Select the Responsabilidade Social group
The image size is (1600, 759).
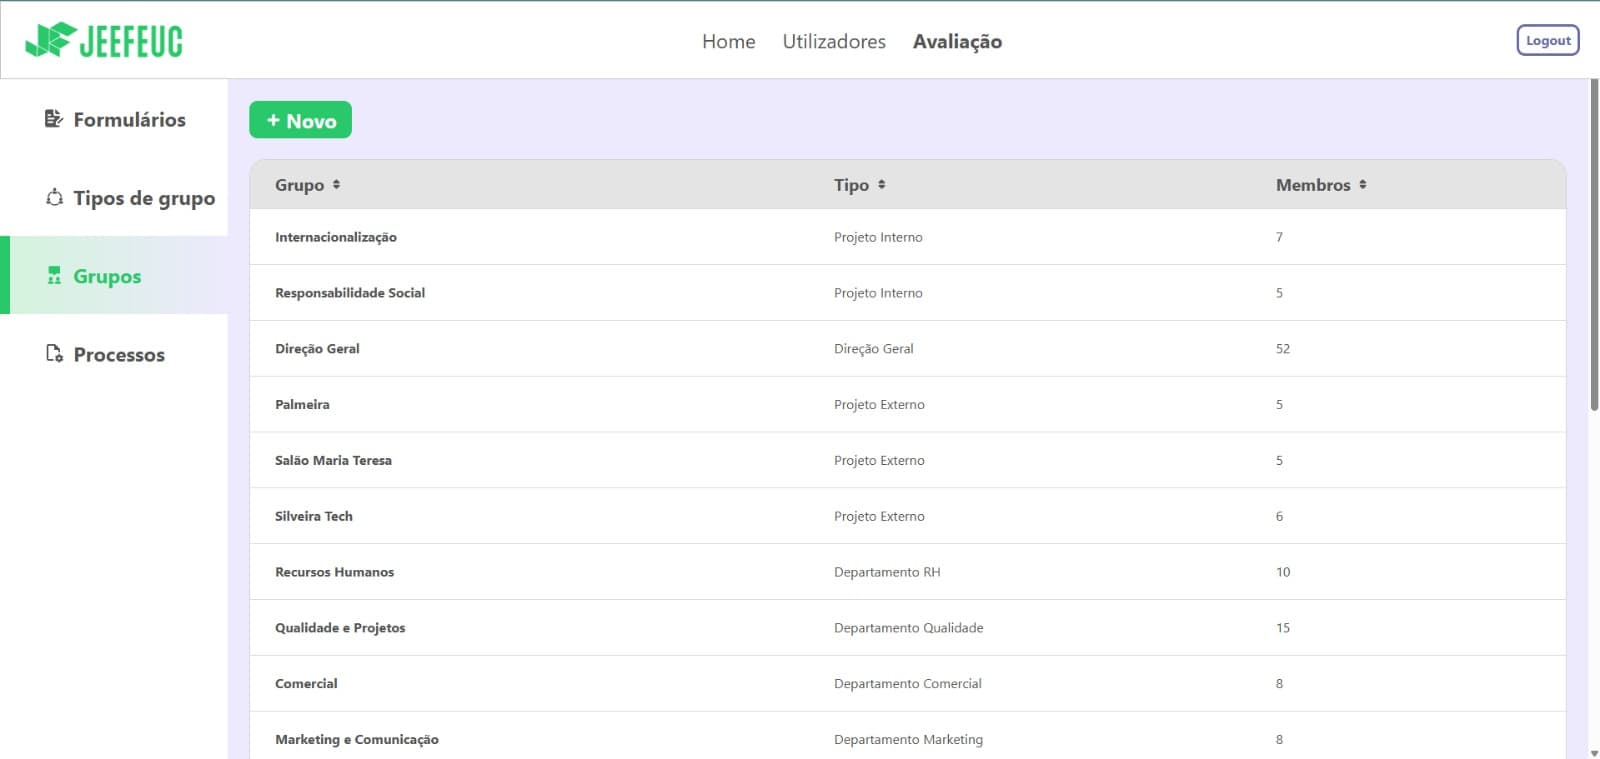pos(350,293)
